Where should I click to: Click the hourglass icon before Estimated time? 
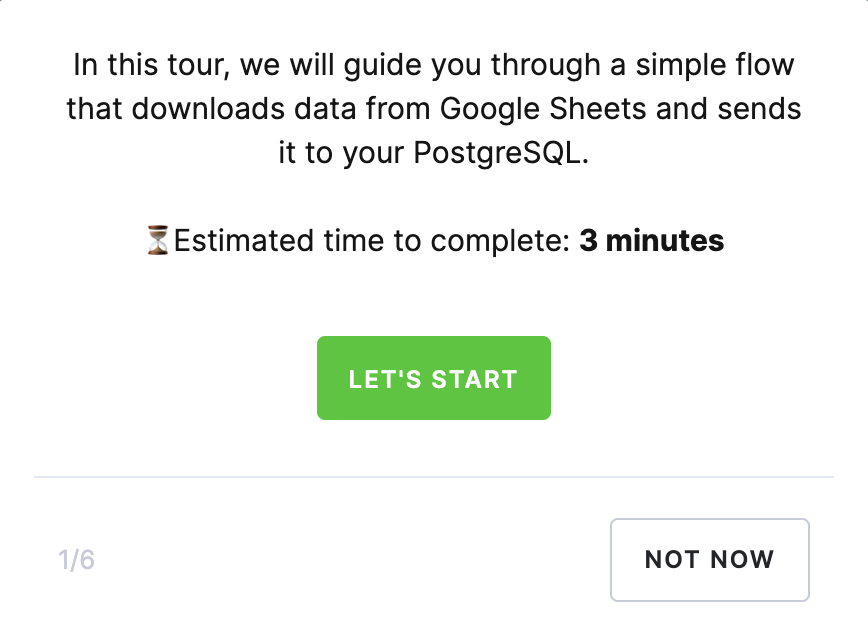coord(158,241)
